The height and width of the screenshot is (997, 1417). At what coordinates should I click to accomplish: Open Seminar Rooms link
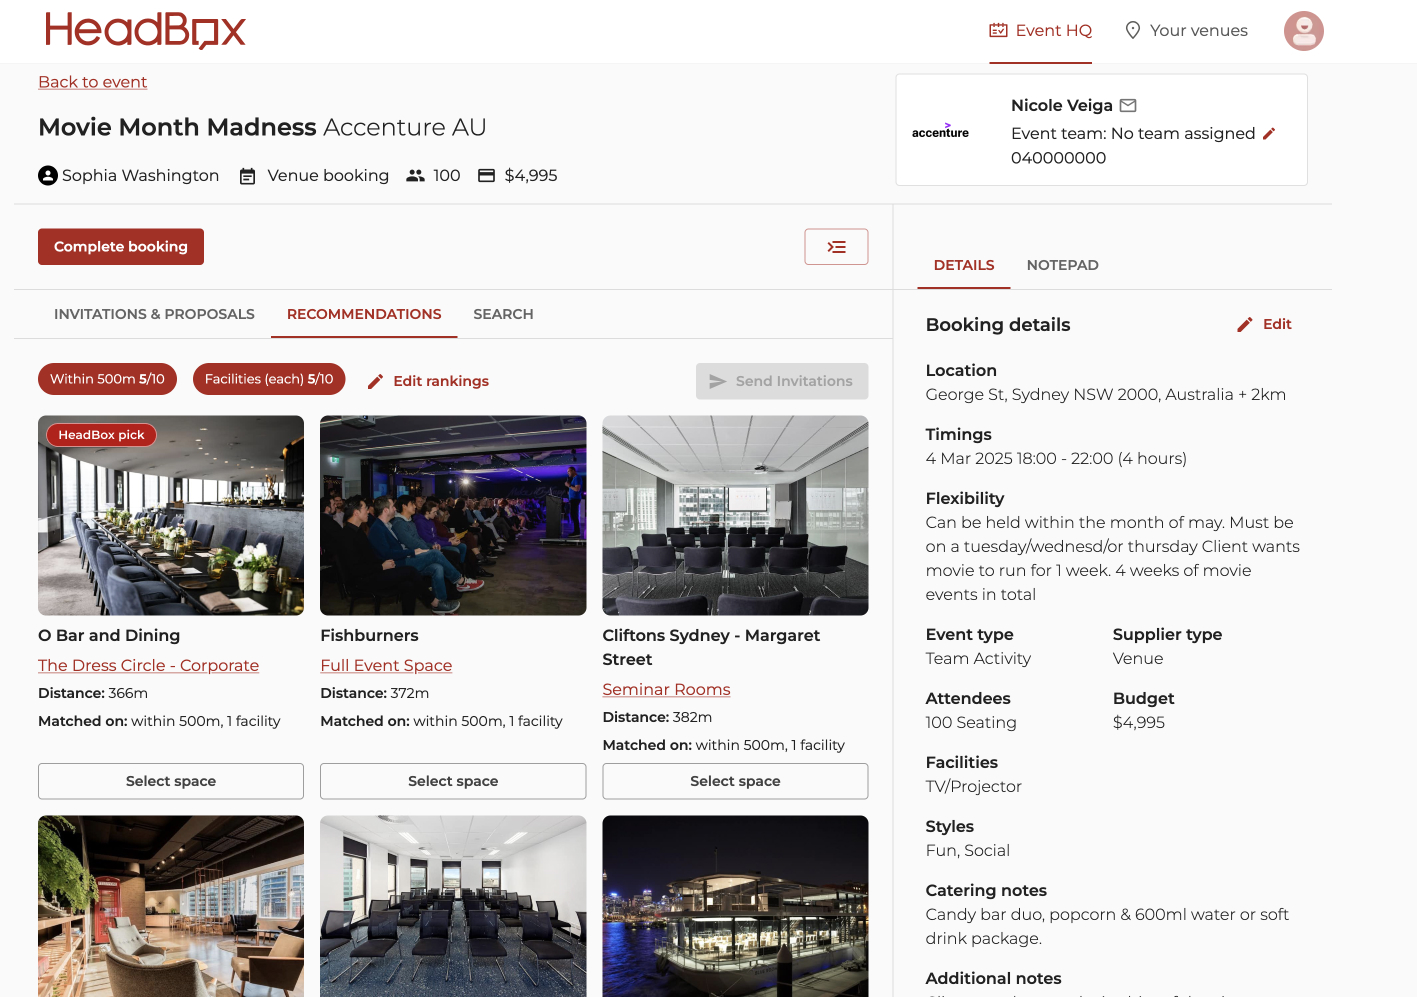click(666, 689)
